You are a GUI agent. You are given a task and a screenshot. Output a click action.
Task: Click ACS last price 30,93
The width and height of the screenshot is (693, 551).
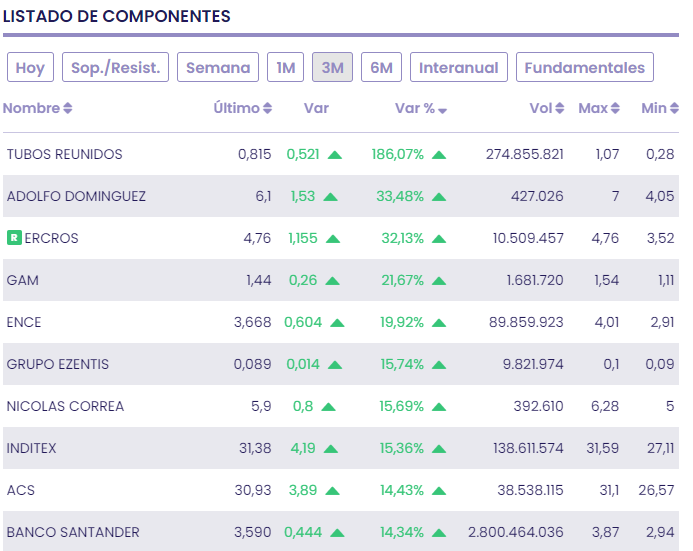pos(253,490)
